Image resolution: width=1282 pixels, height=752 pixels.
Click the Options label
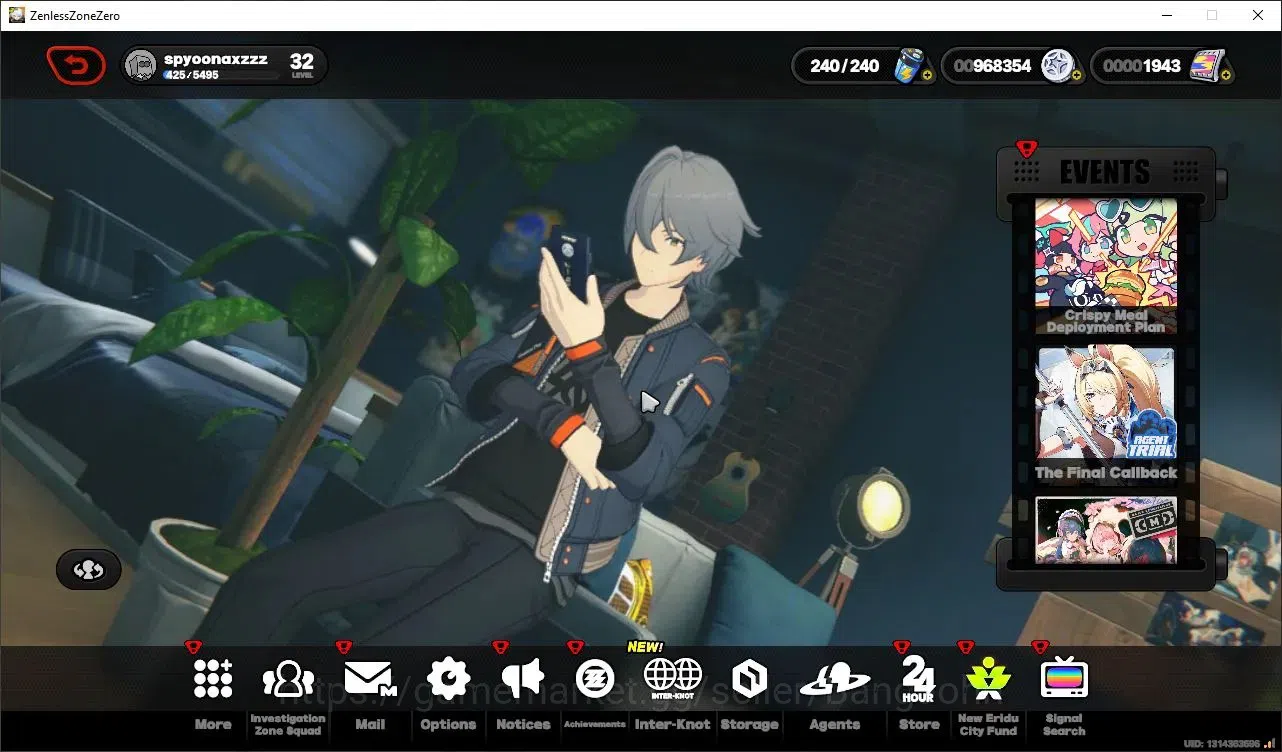click(448, 724)
